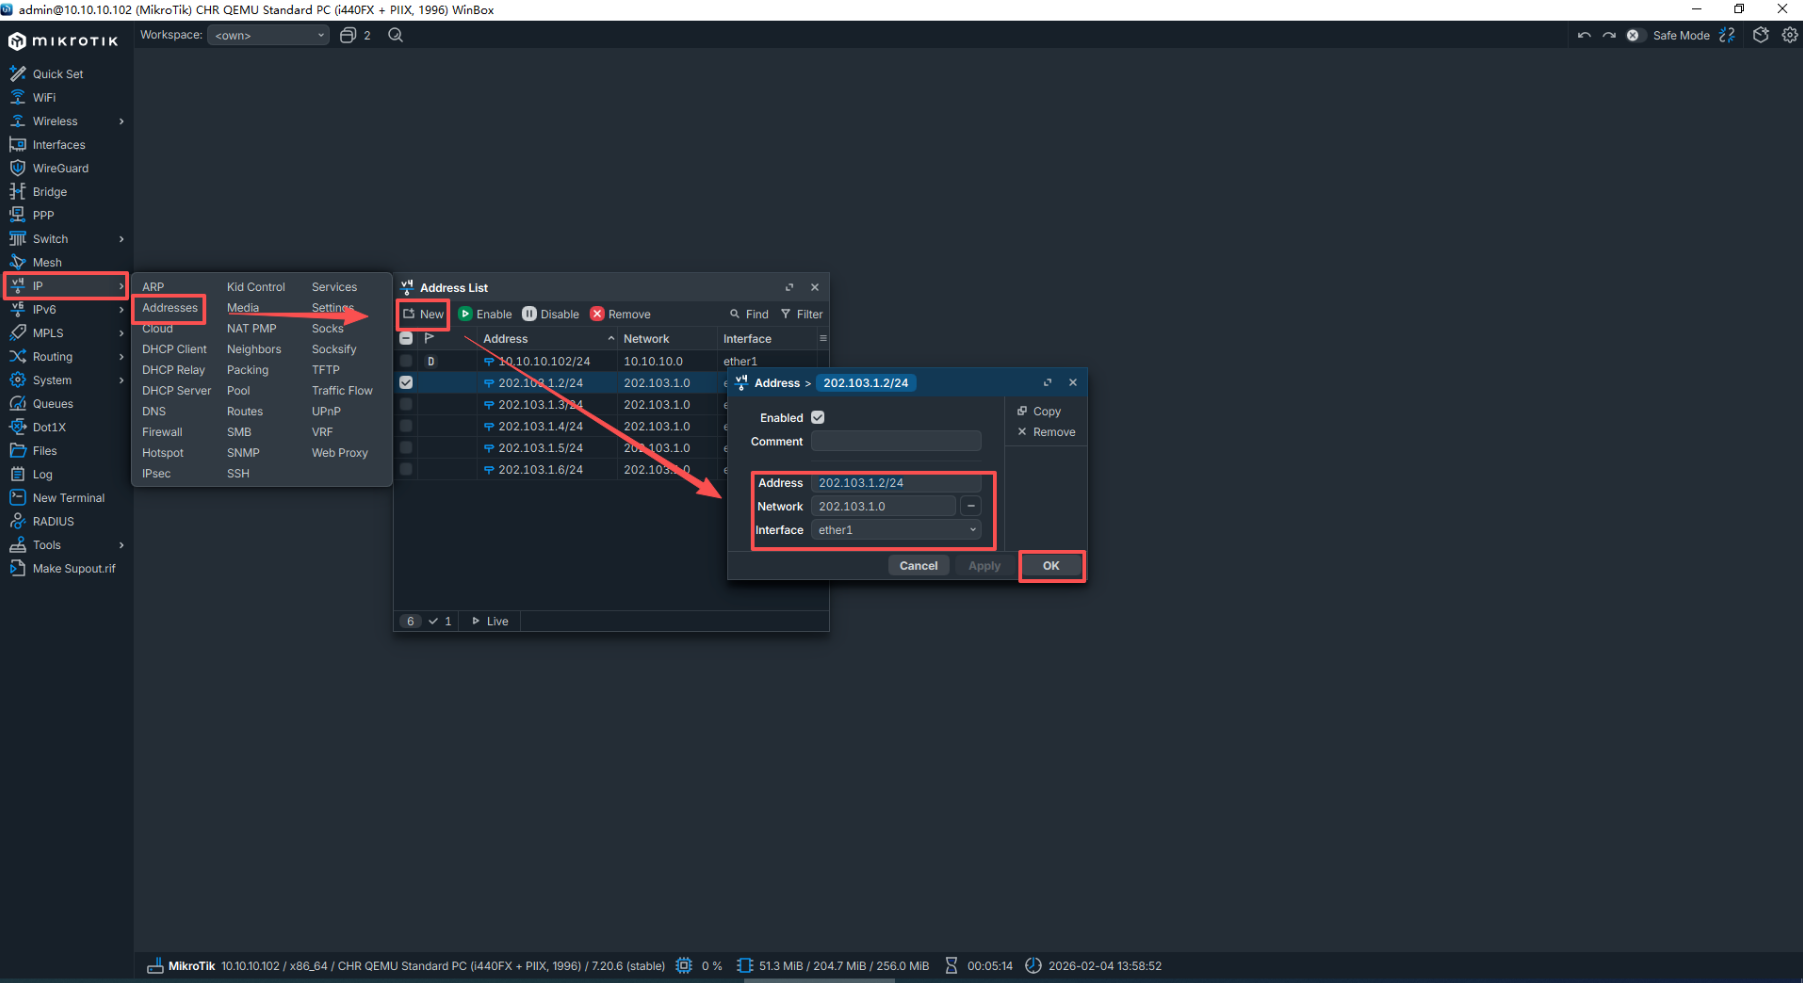Toggle the Enabled checkbox in Address dialog
Image resolution: width=1803 pixels, height=983 pixels.
[x=818, y=418]
